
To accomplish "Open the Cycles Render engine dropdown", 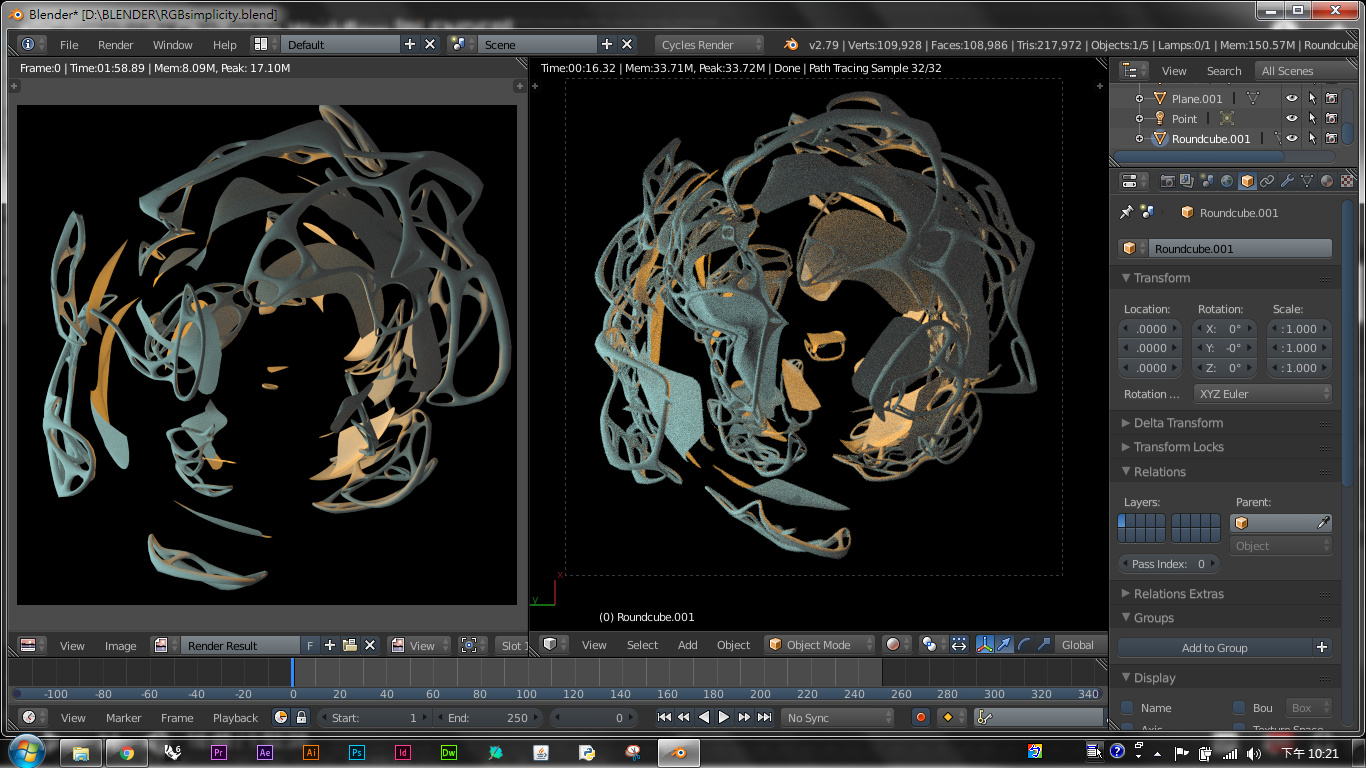I will 709,44.
